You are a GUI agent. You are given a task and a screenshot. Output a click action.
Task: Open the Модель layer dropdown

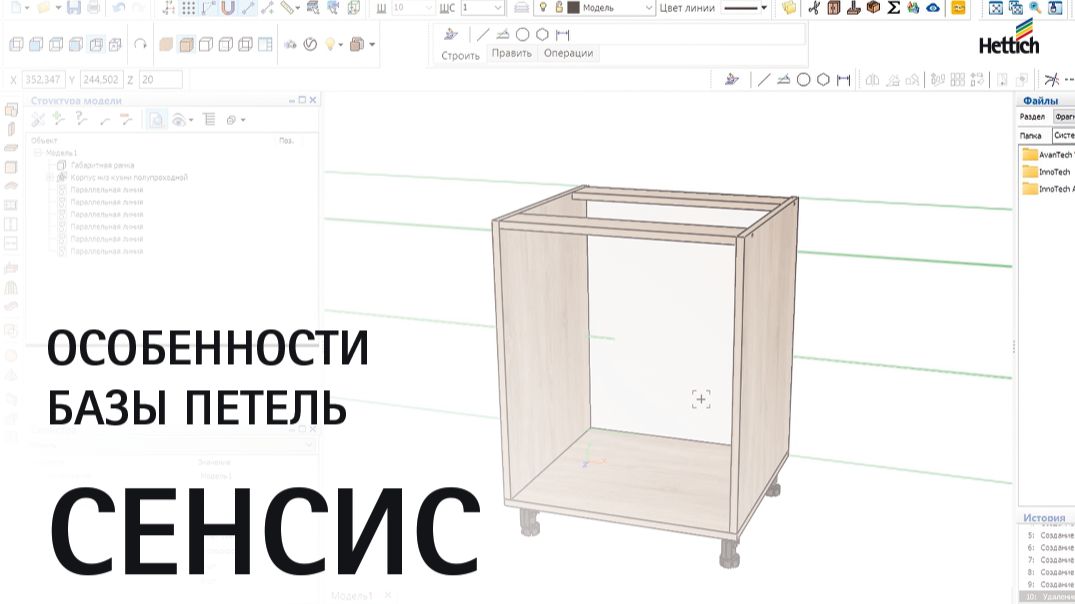coord(649,8)
